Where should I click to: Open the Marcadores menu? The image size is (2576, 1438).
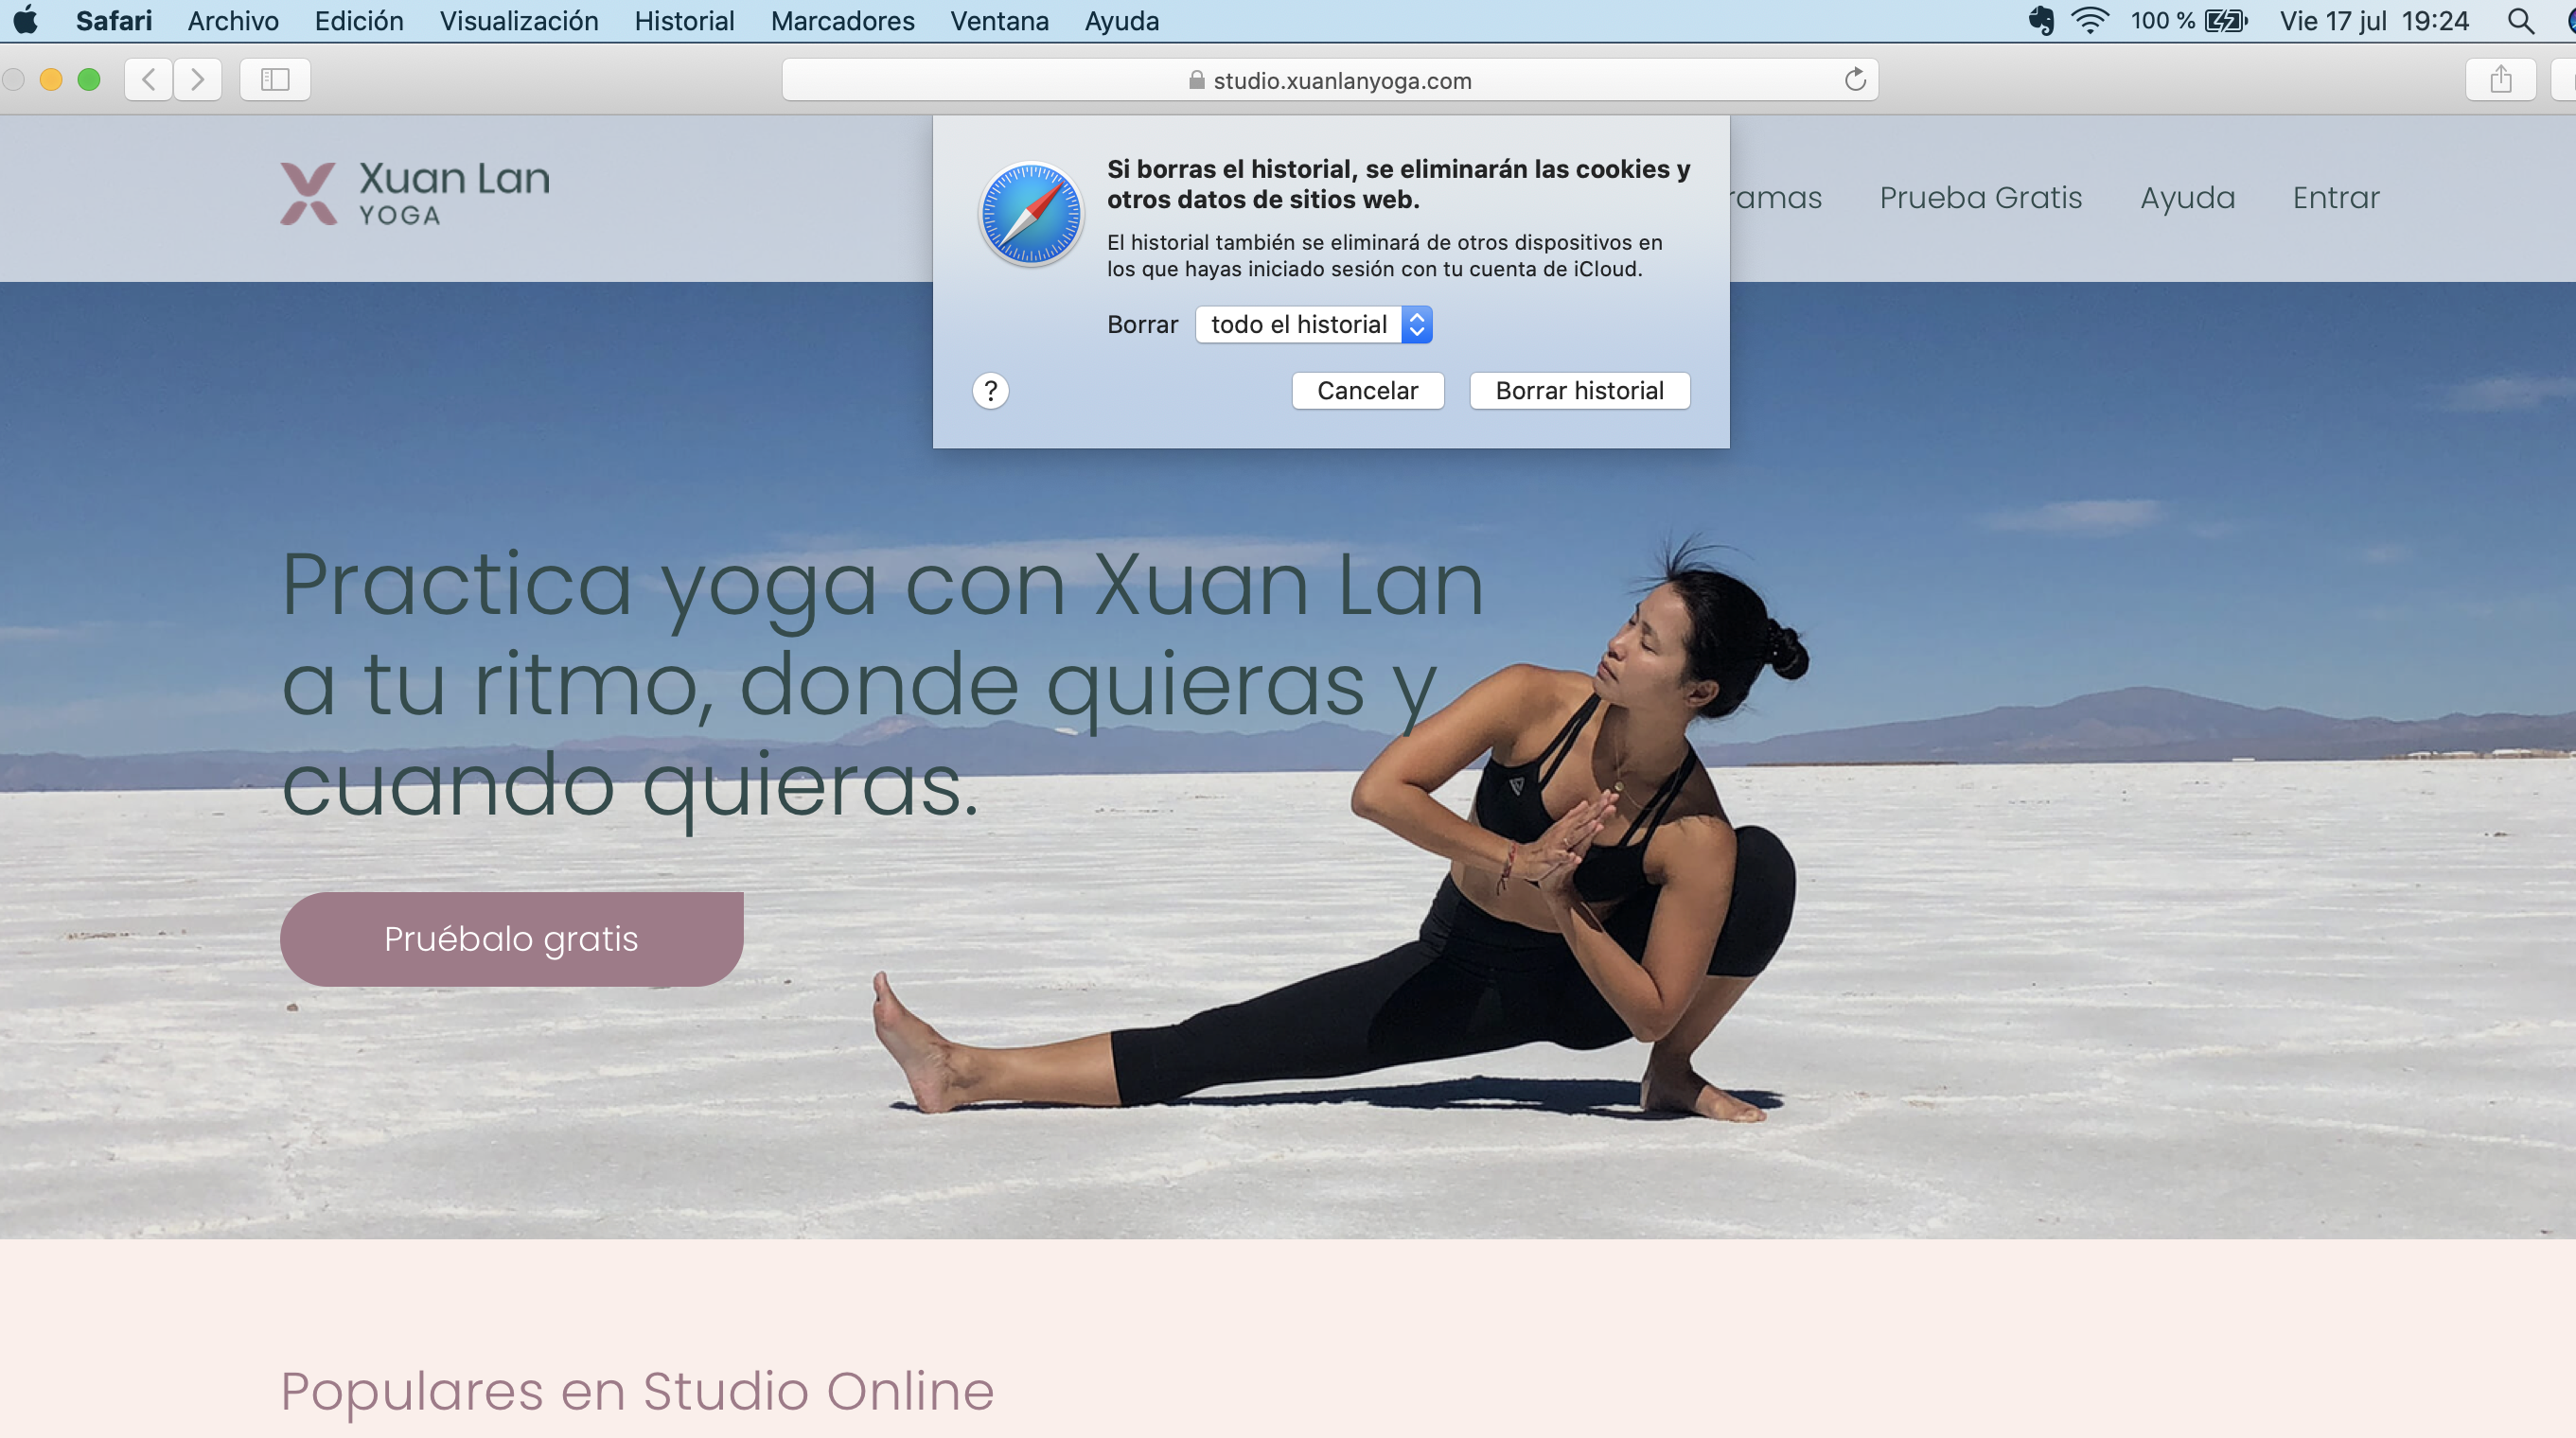[x=842, y=21]
